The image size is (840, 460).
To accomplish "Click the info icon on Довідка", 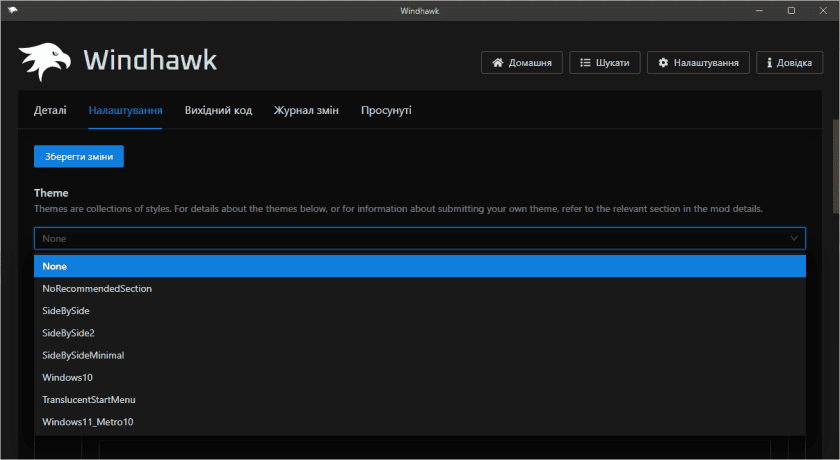I will [769, 63].
